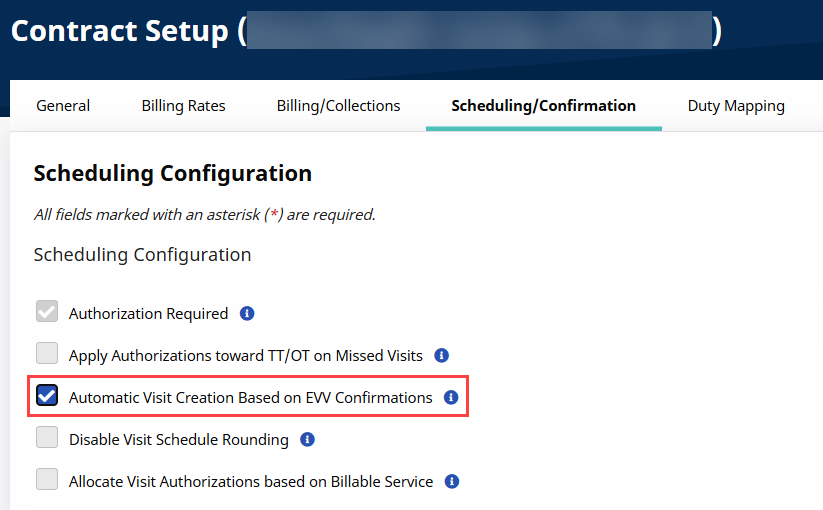Click the required fields asterisk note
Viewport: 823px width, 510px height.
204,214
